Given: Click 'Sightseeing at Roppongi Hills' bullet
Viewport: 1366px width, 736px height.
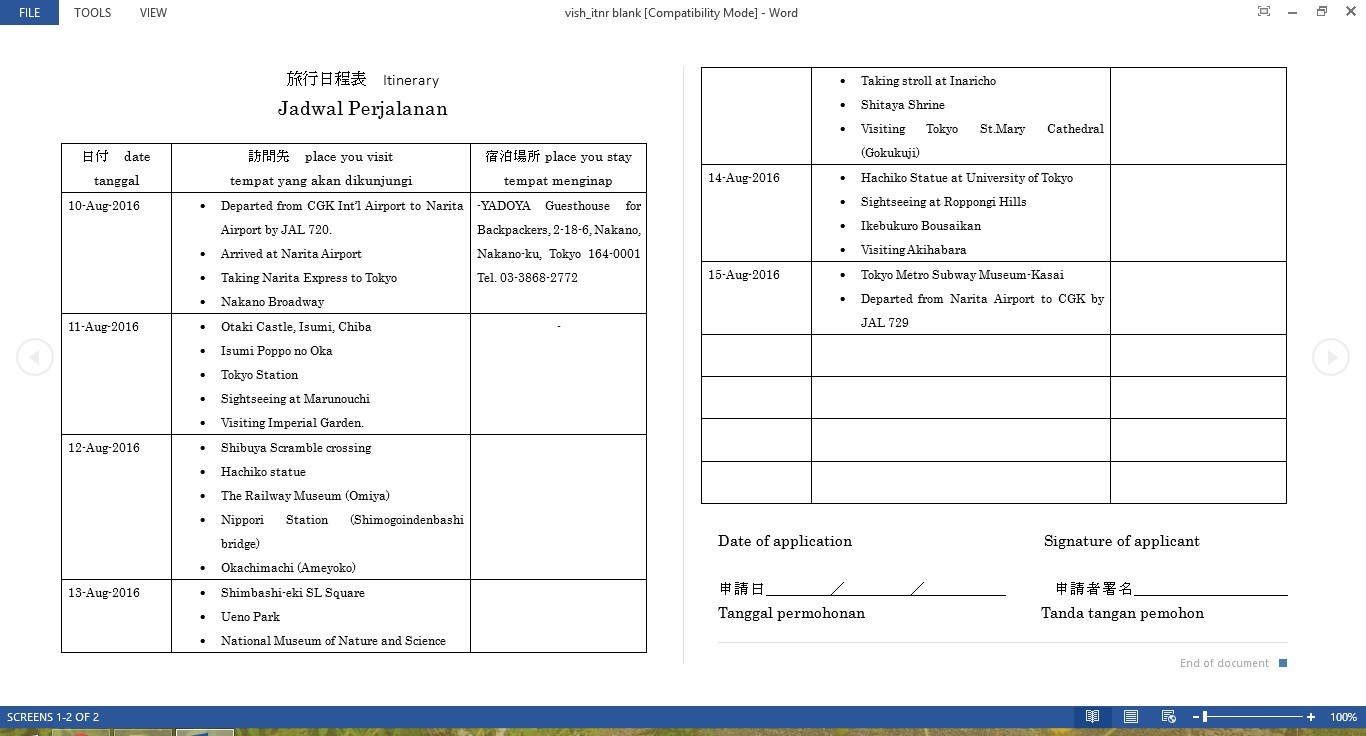Looking at the screenshot, I should coord(943,202).
